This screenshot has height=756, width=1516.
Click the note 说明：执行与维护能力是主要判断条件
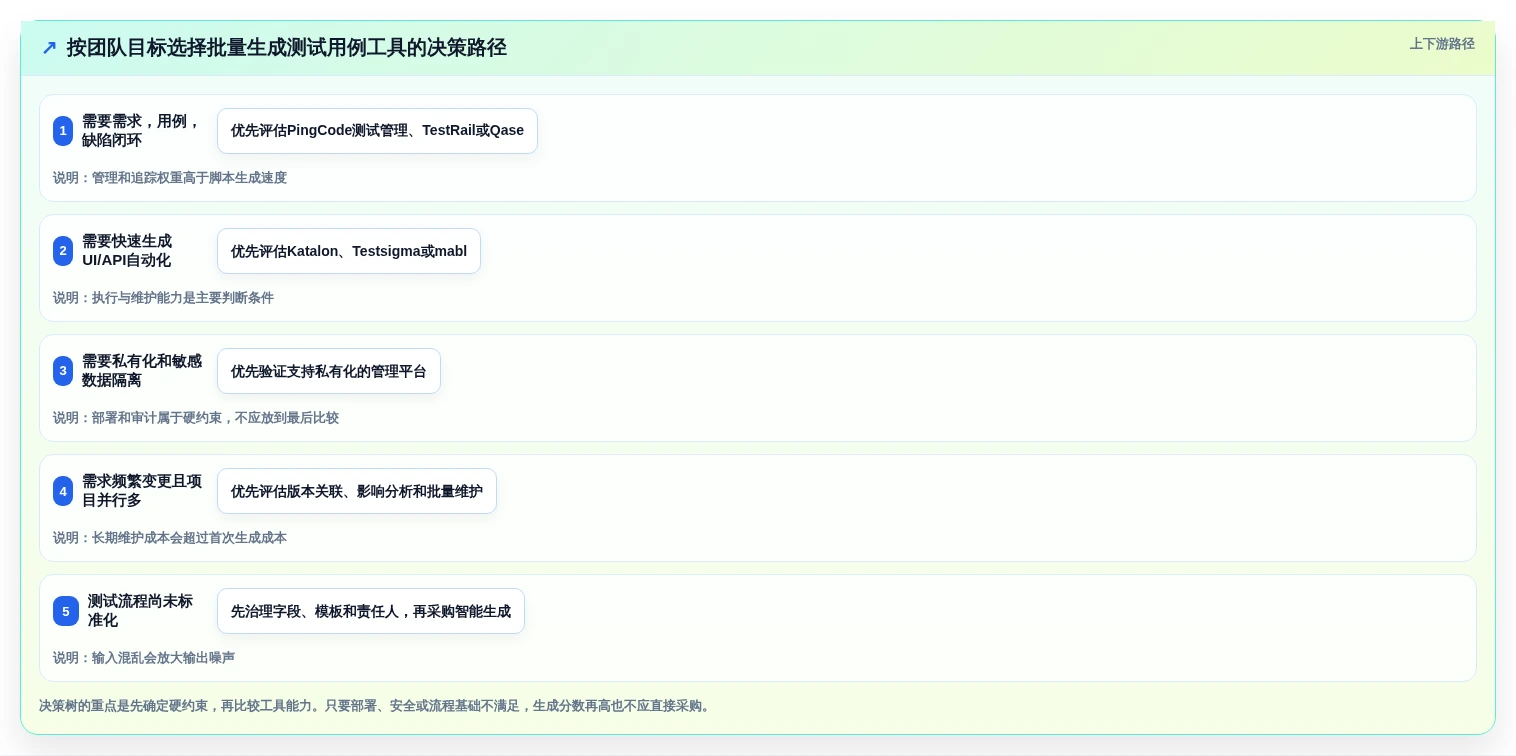tap(163, 298)
